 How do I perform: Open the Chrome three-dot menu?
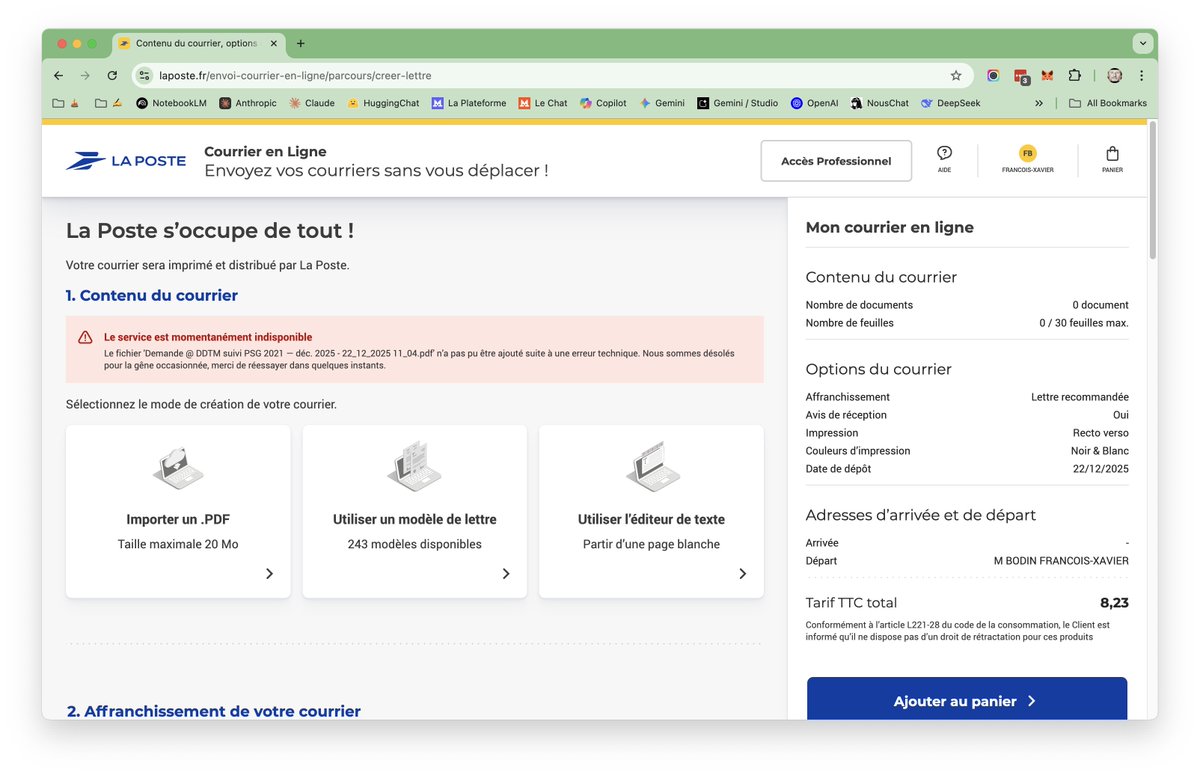[1141, 75]
